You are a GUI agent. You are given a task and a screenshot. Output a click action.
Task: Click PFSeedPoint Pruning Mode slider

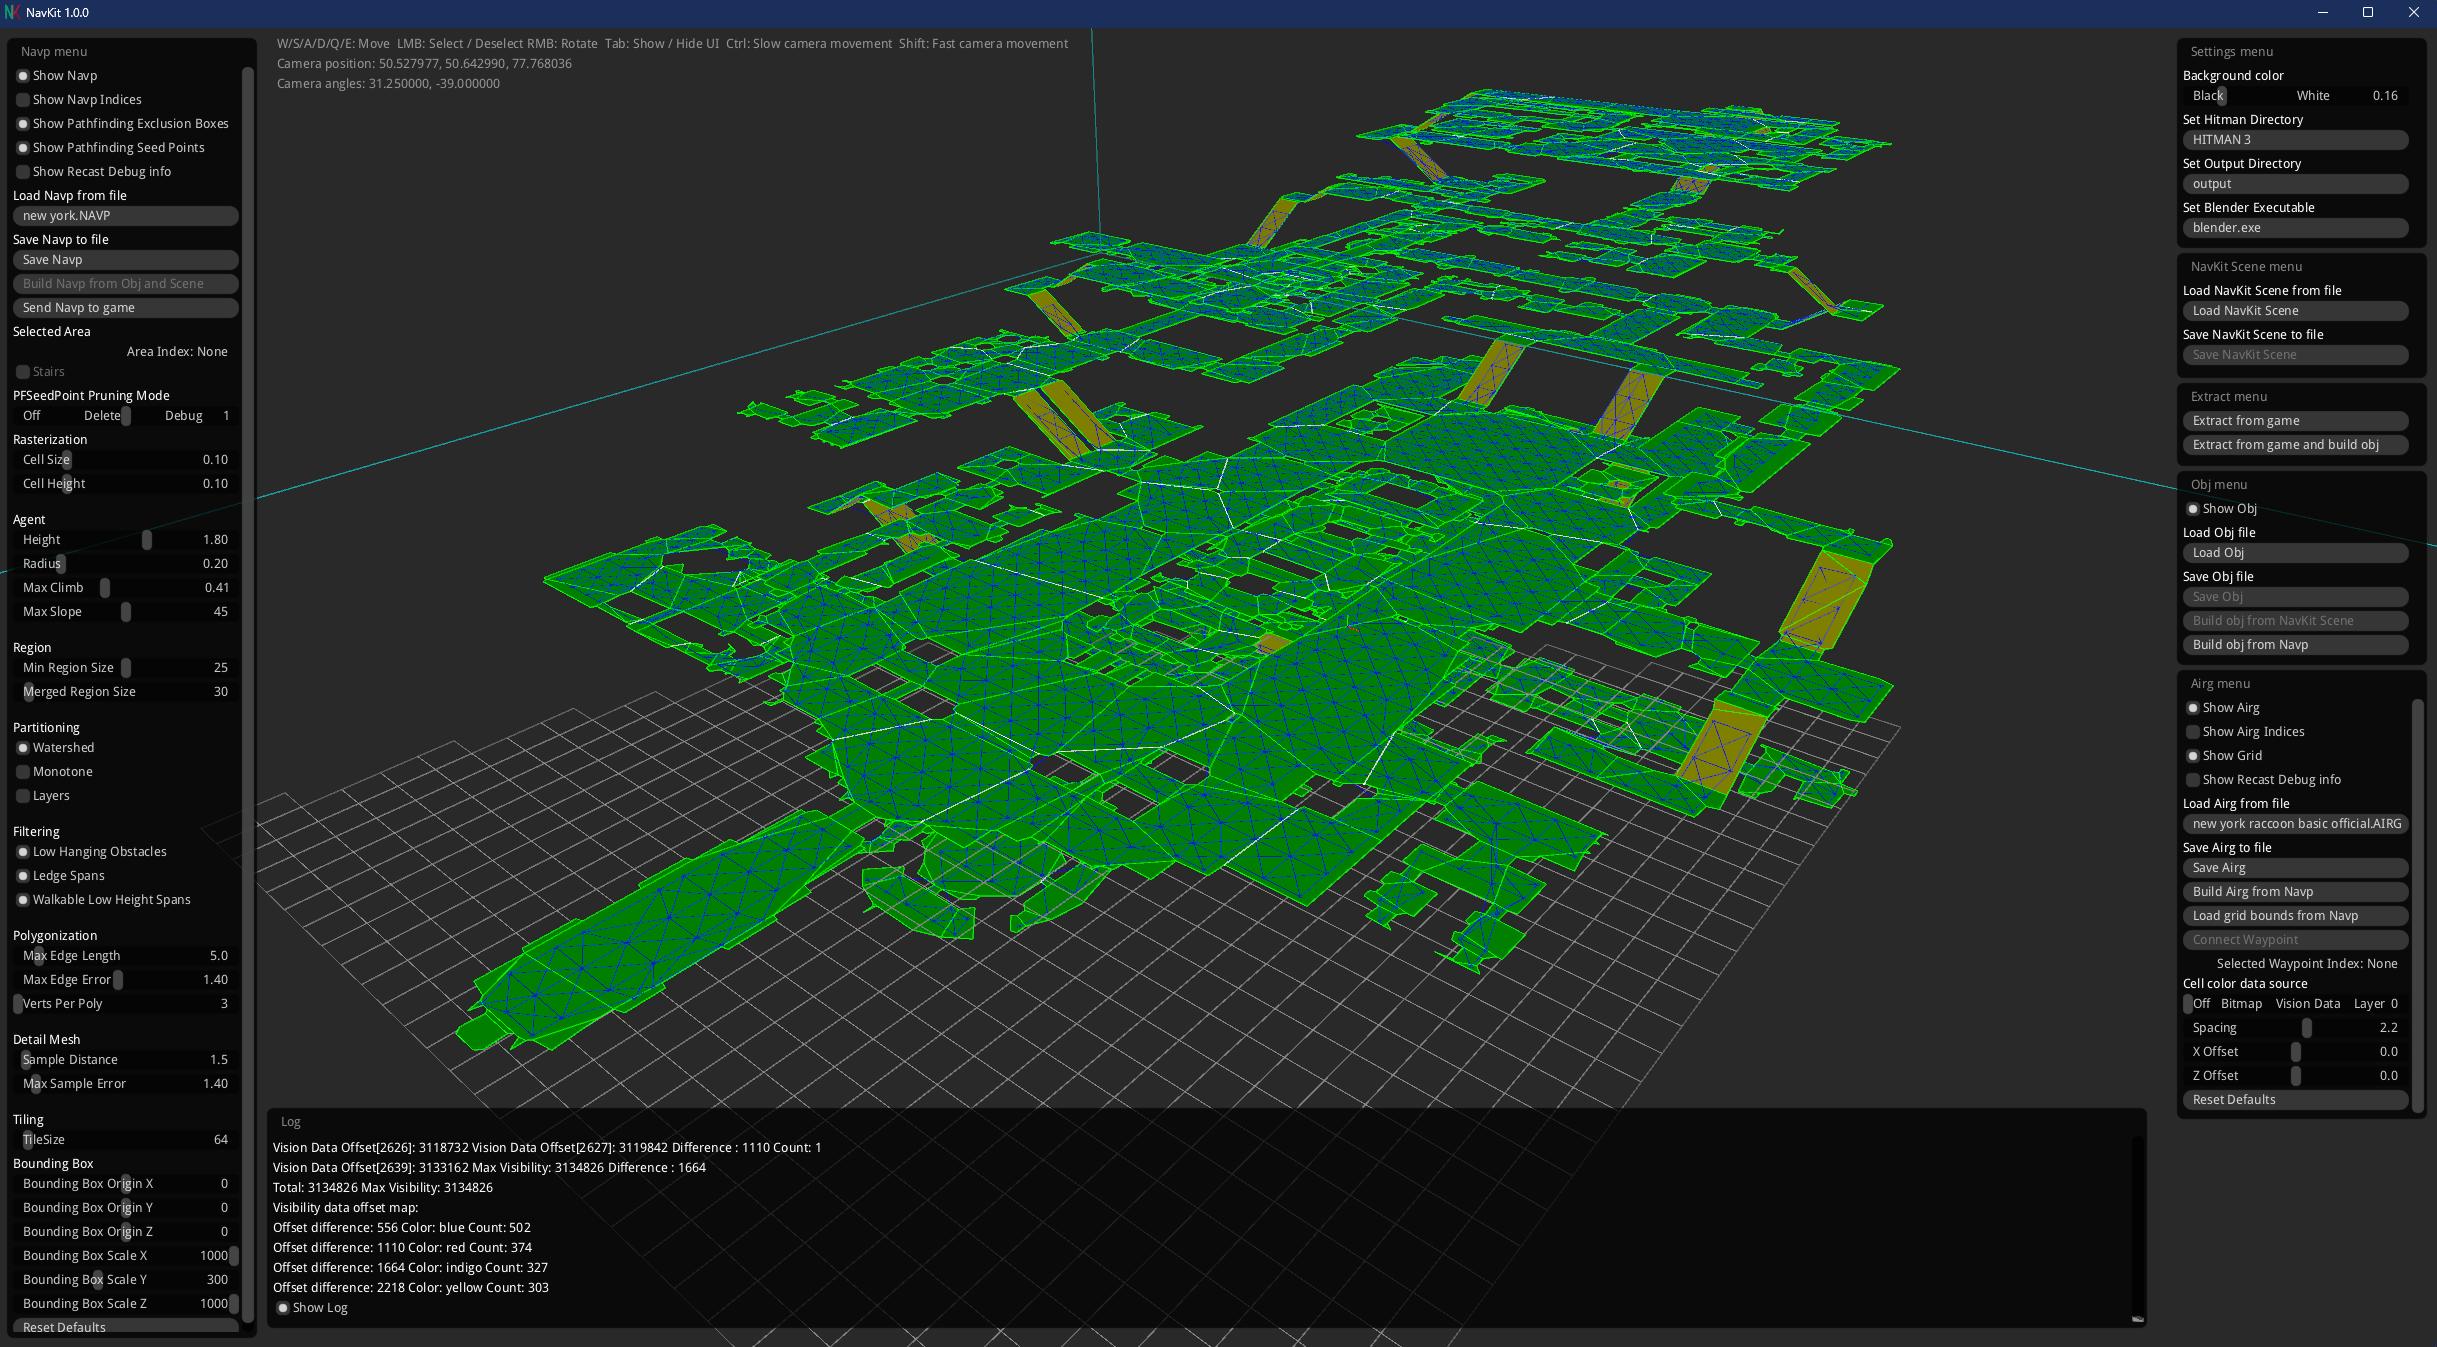pyautogui.click(x=125, y=416)
